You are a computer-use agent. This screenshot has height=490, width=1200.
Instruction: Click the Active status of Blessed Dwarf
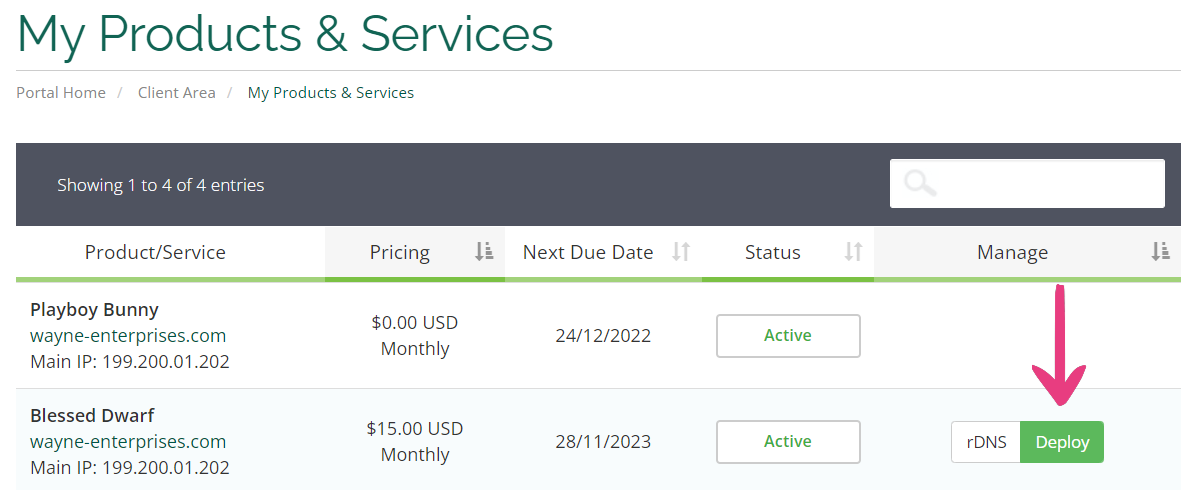tap(788, 442)
